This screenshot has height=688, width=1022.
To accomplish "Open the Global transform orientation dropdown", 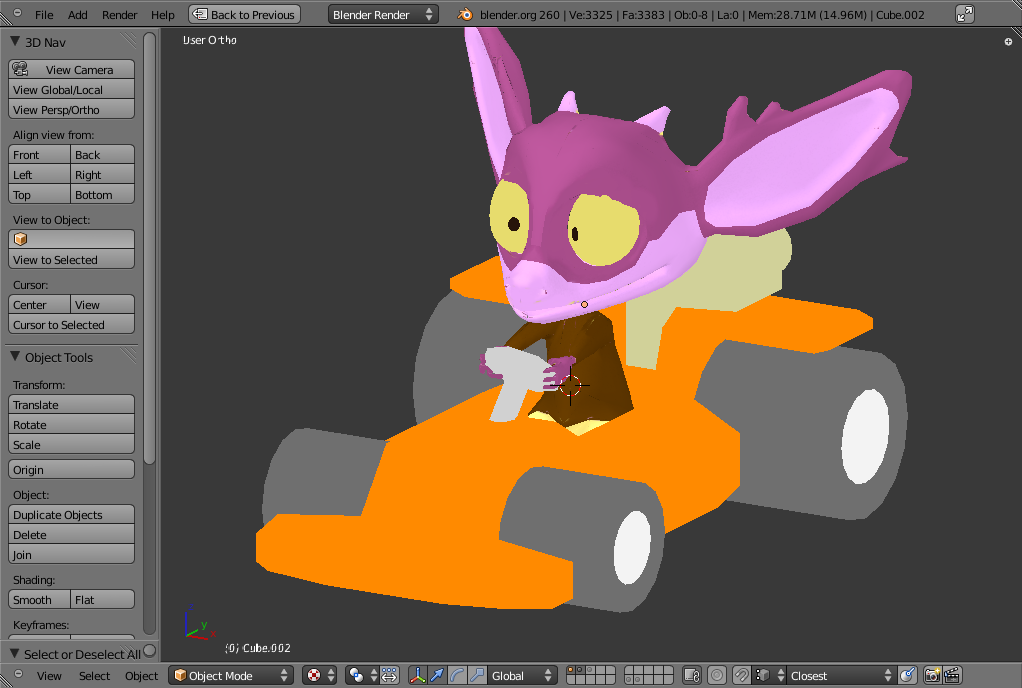I will 522,676.
